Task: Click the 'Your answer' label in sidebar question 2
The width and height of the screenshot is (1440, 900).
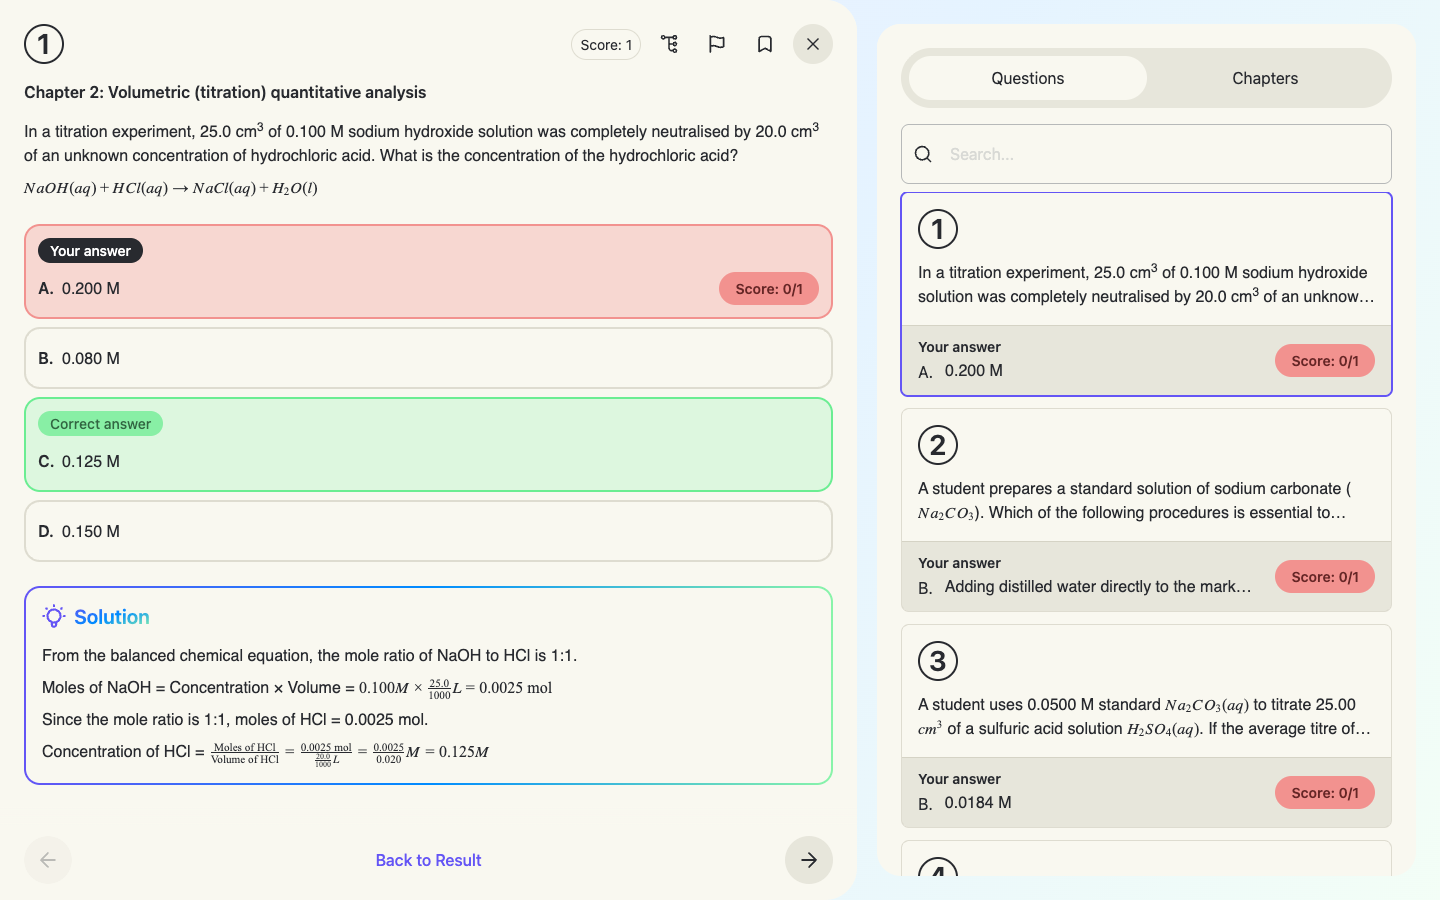Action: pos(959,563)
